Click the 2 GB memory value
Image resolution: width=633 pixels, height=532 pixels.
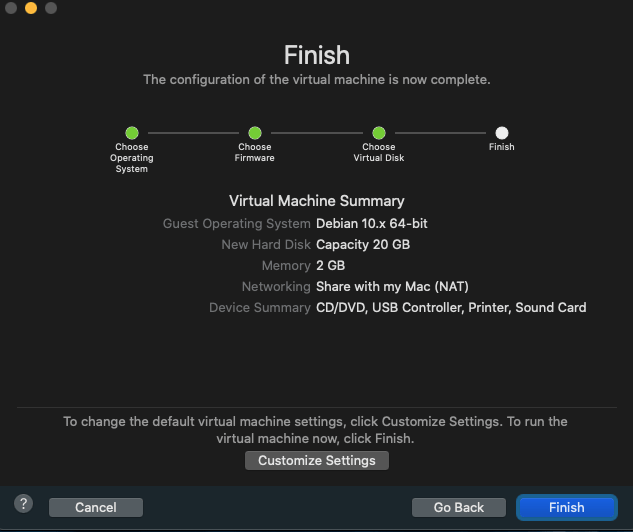click(331, 266)
